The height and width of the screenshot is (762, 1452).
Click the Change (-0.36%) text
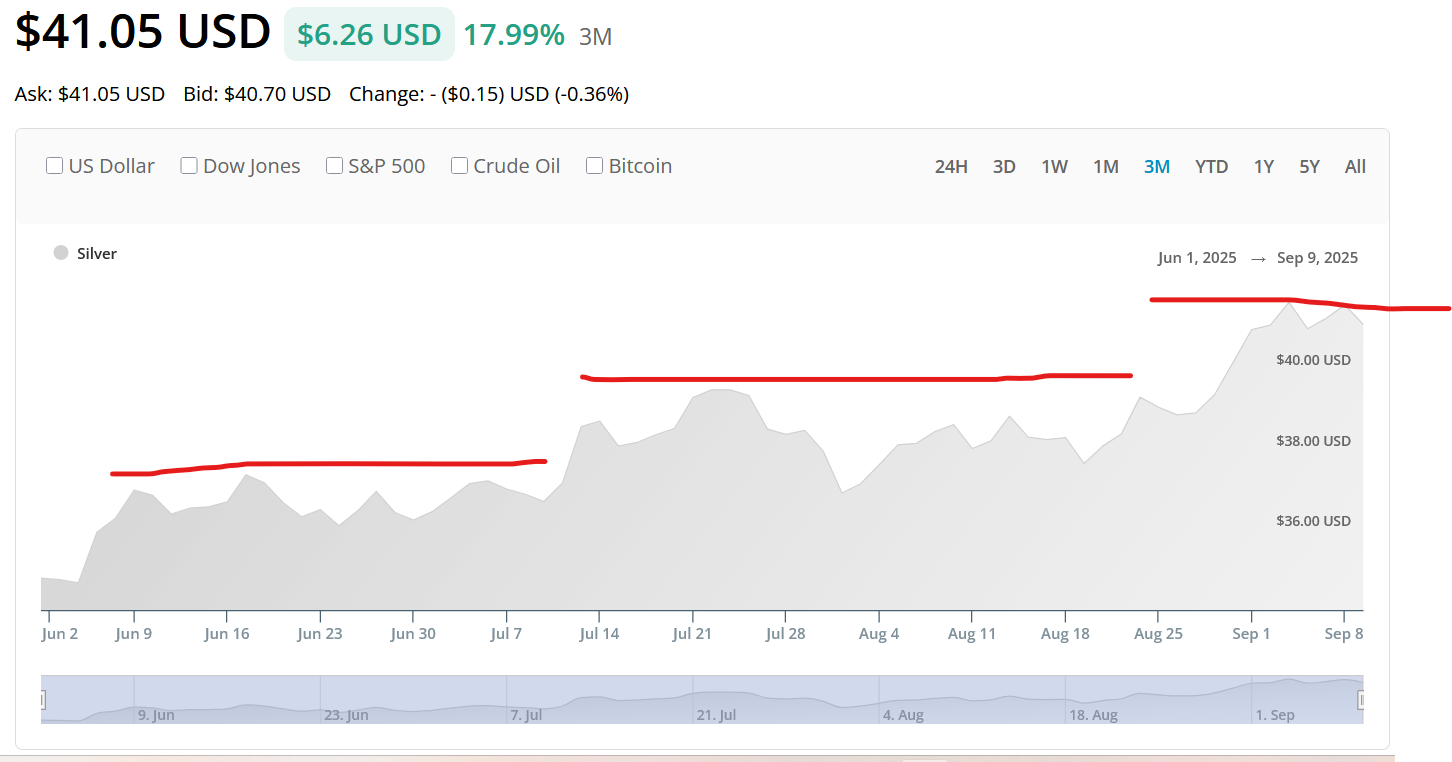[x=489, y=94]
